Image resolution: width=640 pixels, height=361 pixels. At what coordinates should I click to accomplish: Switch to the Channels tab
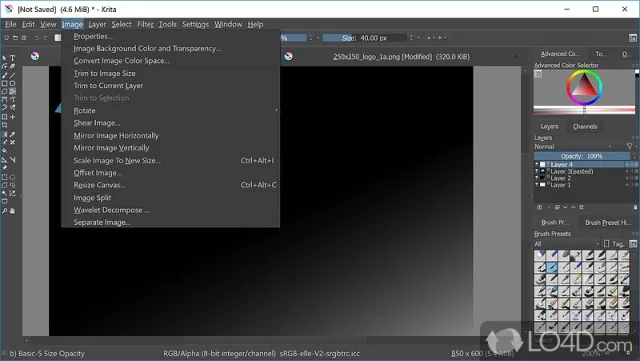tap(584, 127)
